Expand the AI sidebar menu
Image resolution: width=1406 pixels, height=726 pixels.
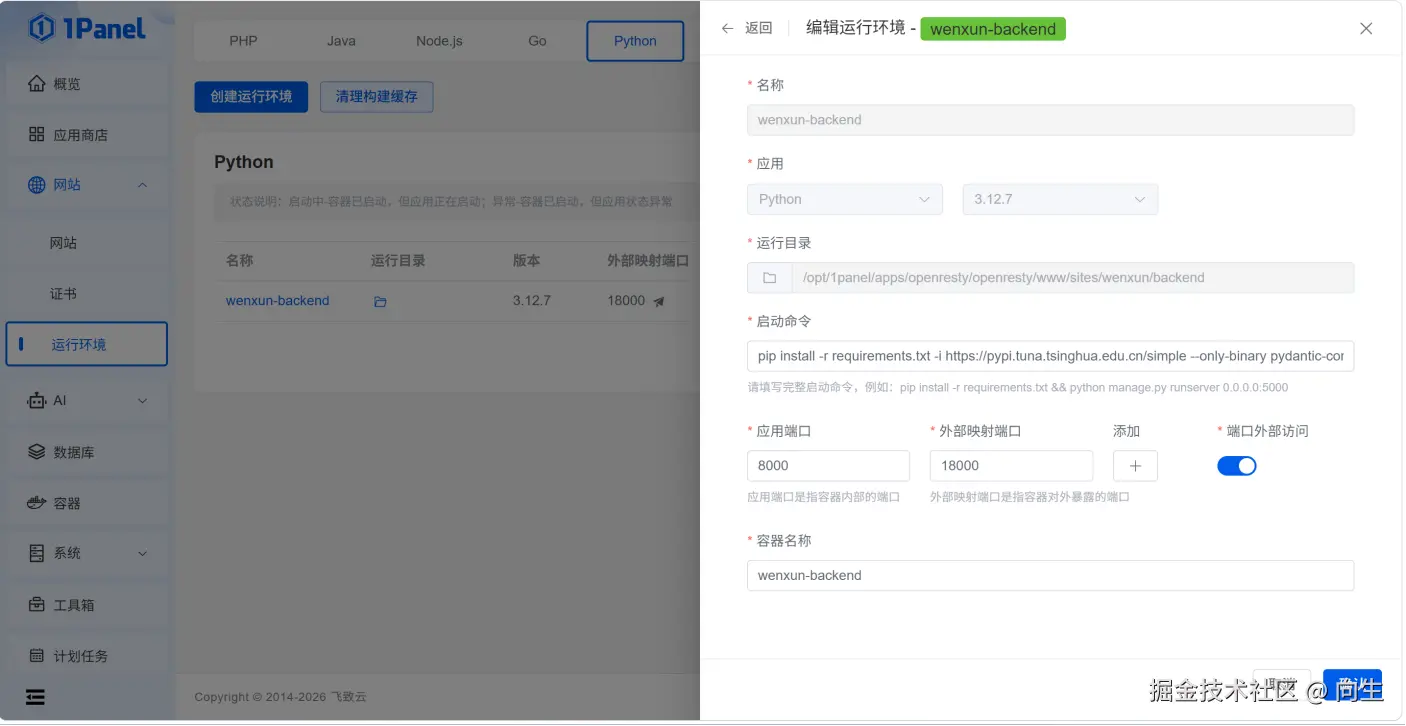coord(142,401)
